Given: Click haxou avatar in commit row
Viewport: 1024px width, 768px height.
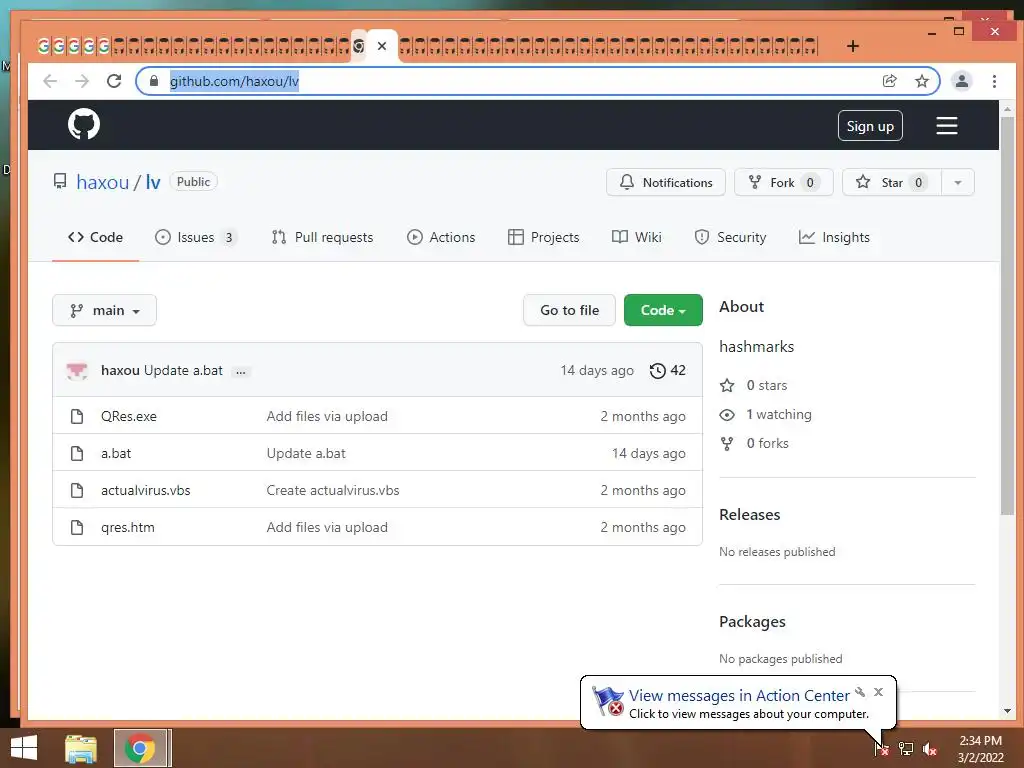Looking at the screenshot, I should tap(77, 370).
